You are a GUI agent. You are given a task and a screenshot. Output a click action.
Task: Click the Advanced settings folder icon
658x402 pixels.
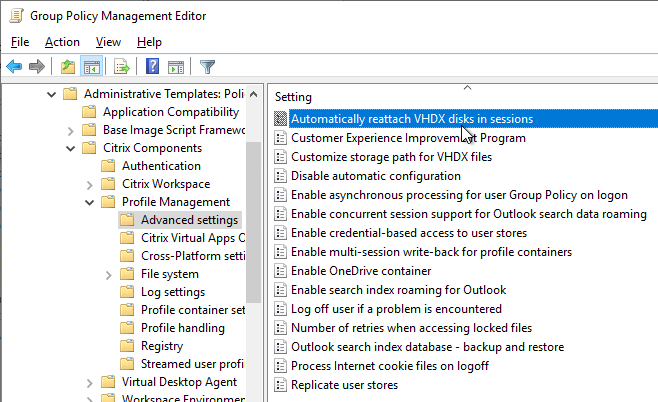127,219
